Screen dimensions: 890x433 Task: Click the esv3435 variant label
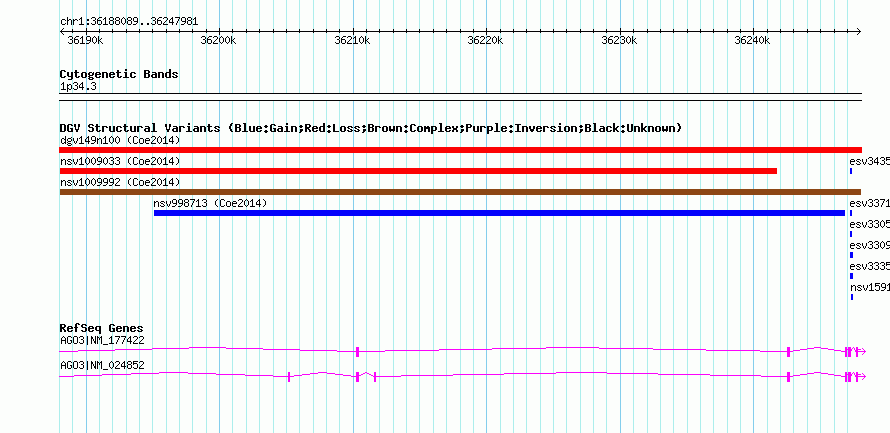click(x=869, y=162)
